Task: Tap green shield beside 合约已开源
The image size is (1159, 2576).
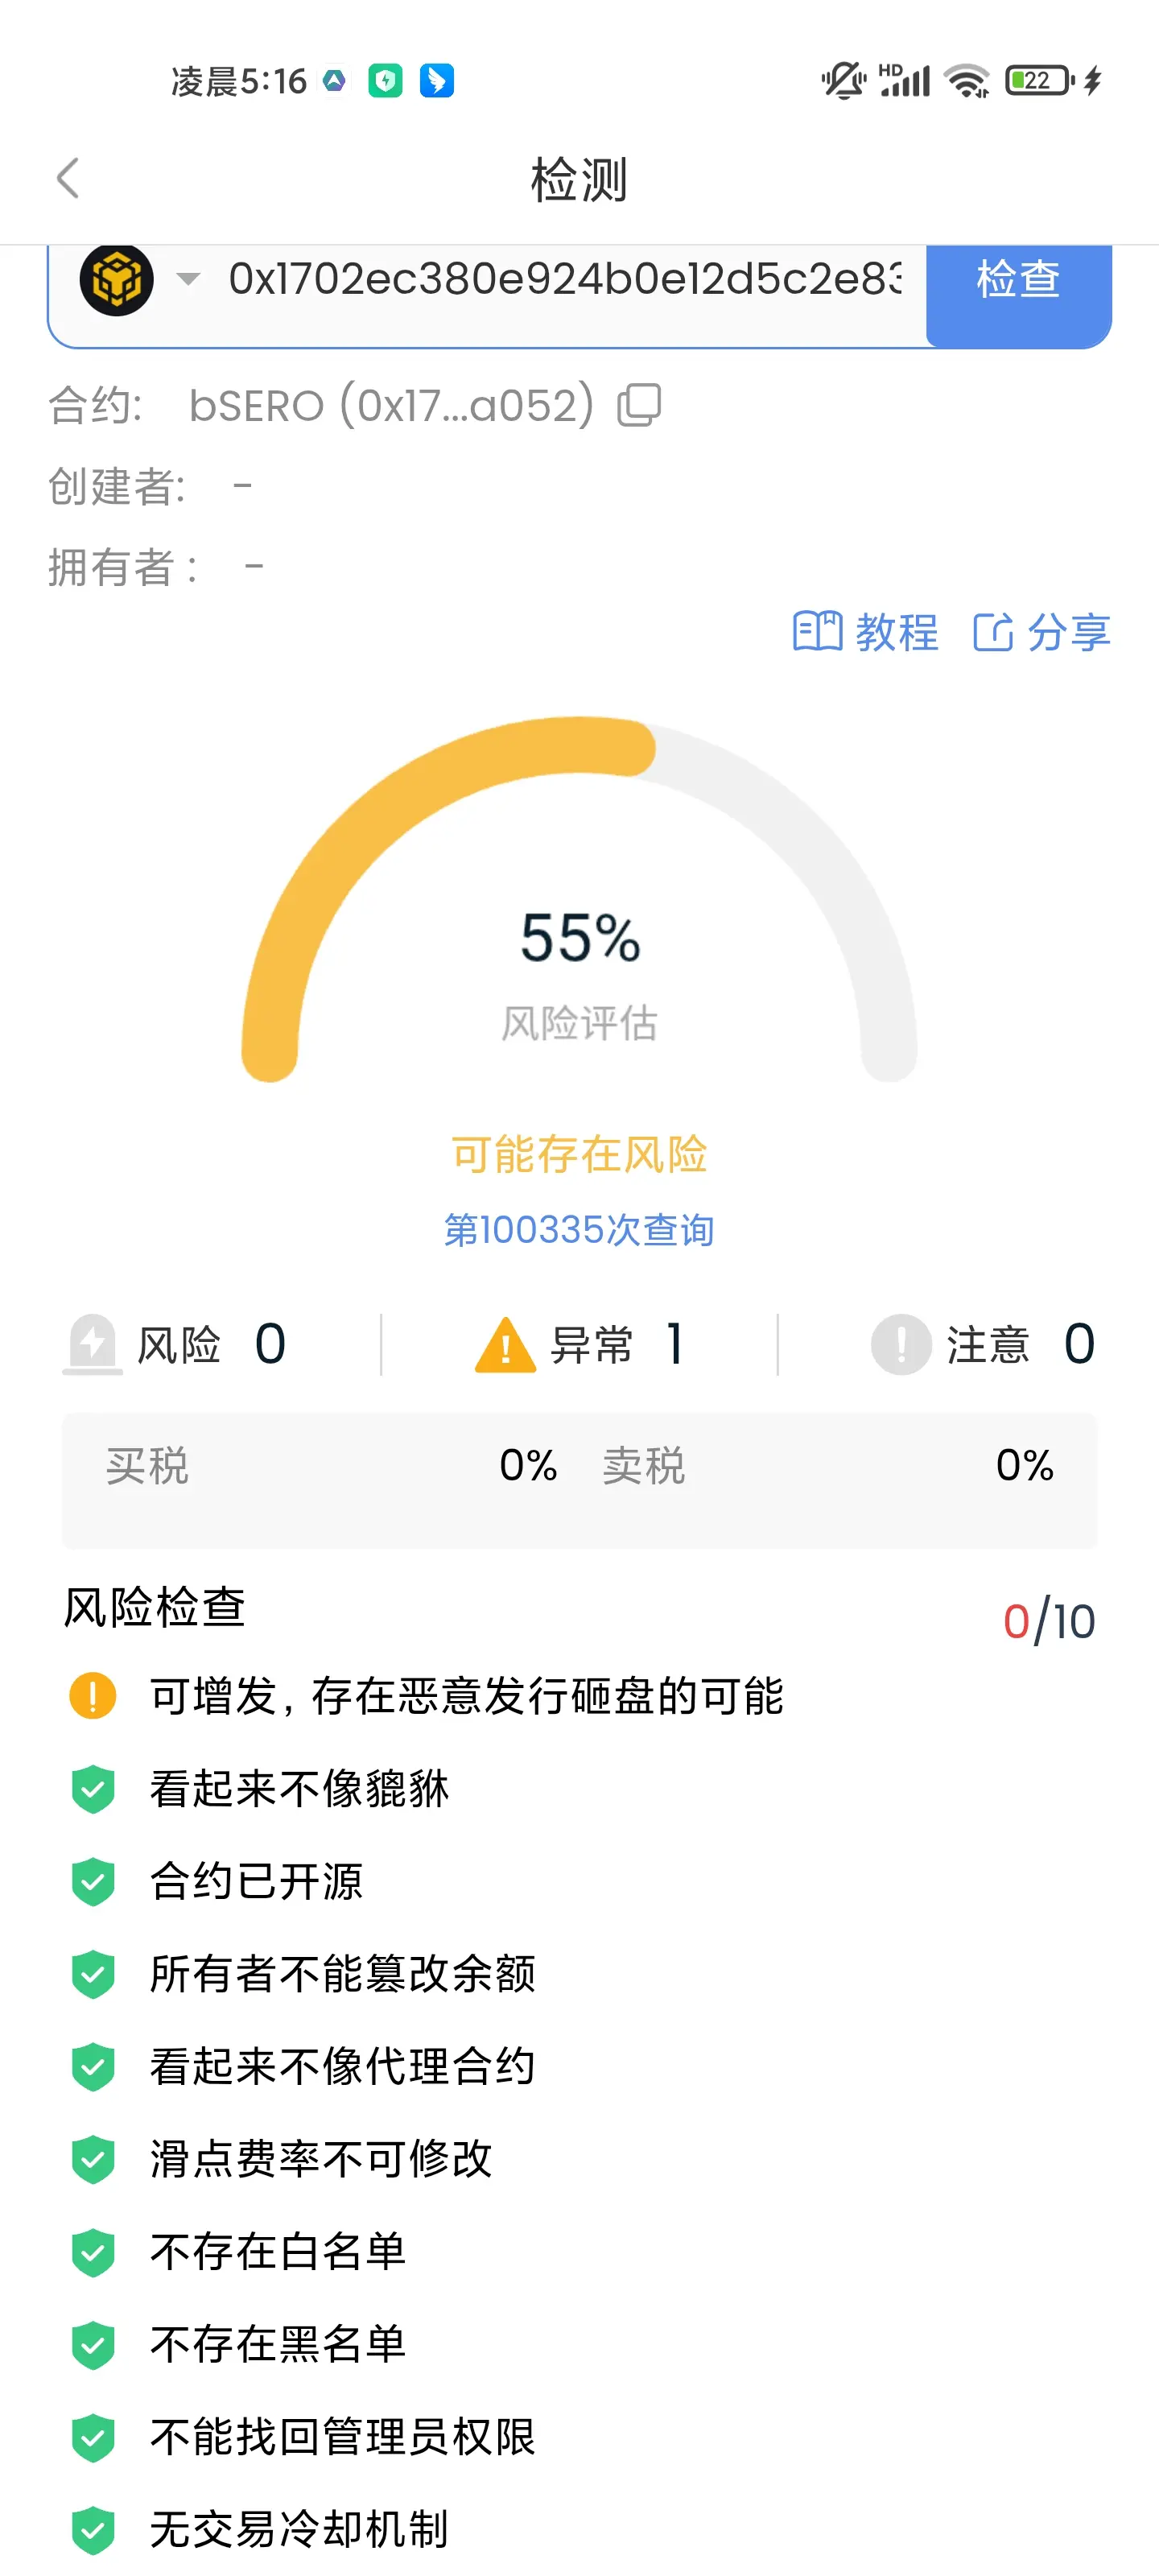Action: [x=93, y=1881]
